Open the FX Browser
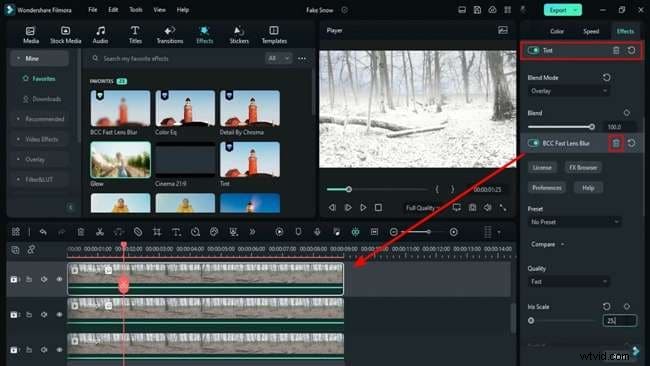Screen dimensions: 650x366 click(583, 167)
